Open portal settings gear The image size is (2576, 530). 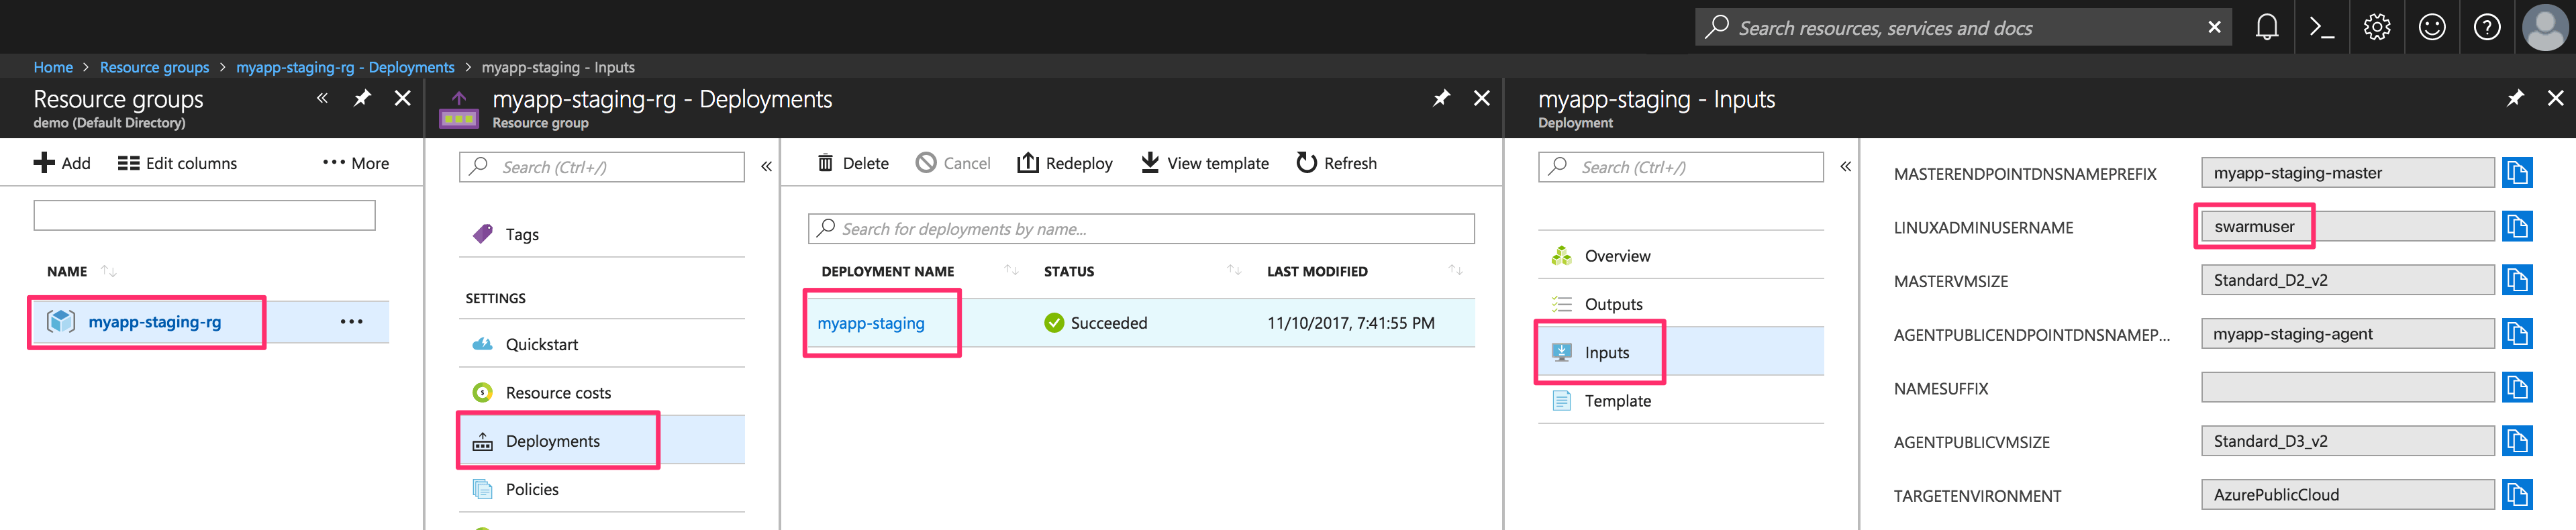2377,27
